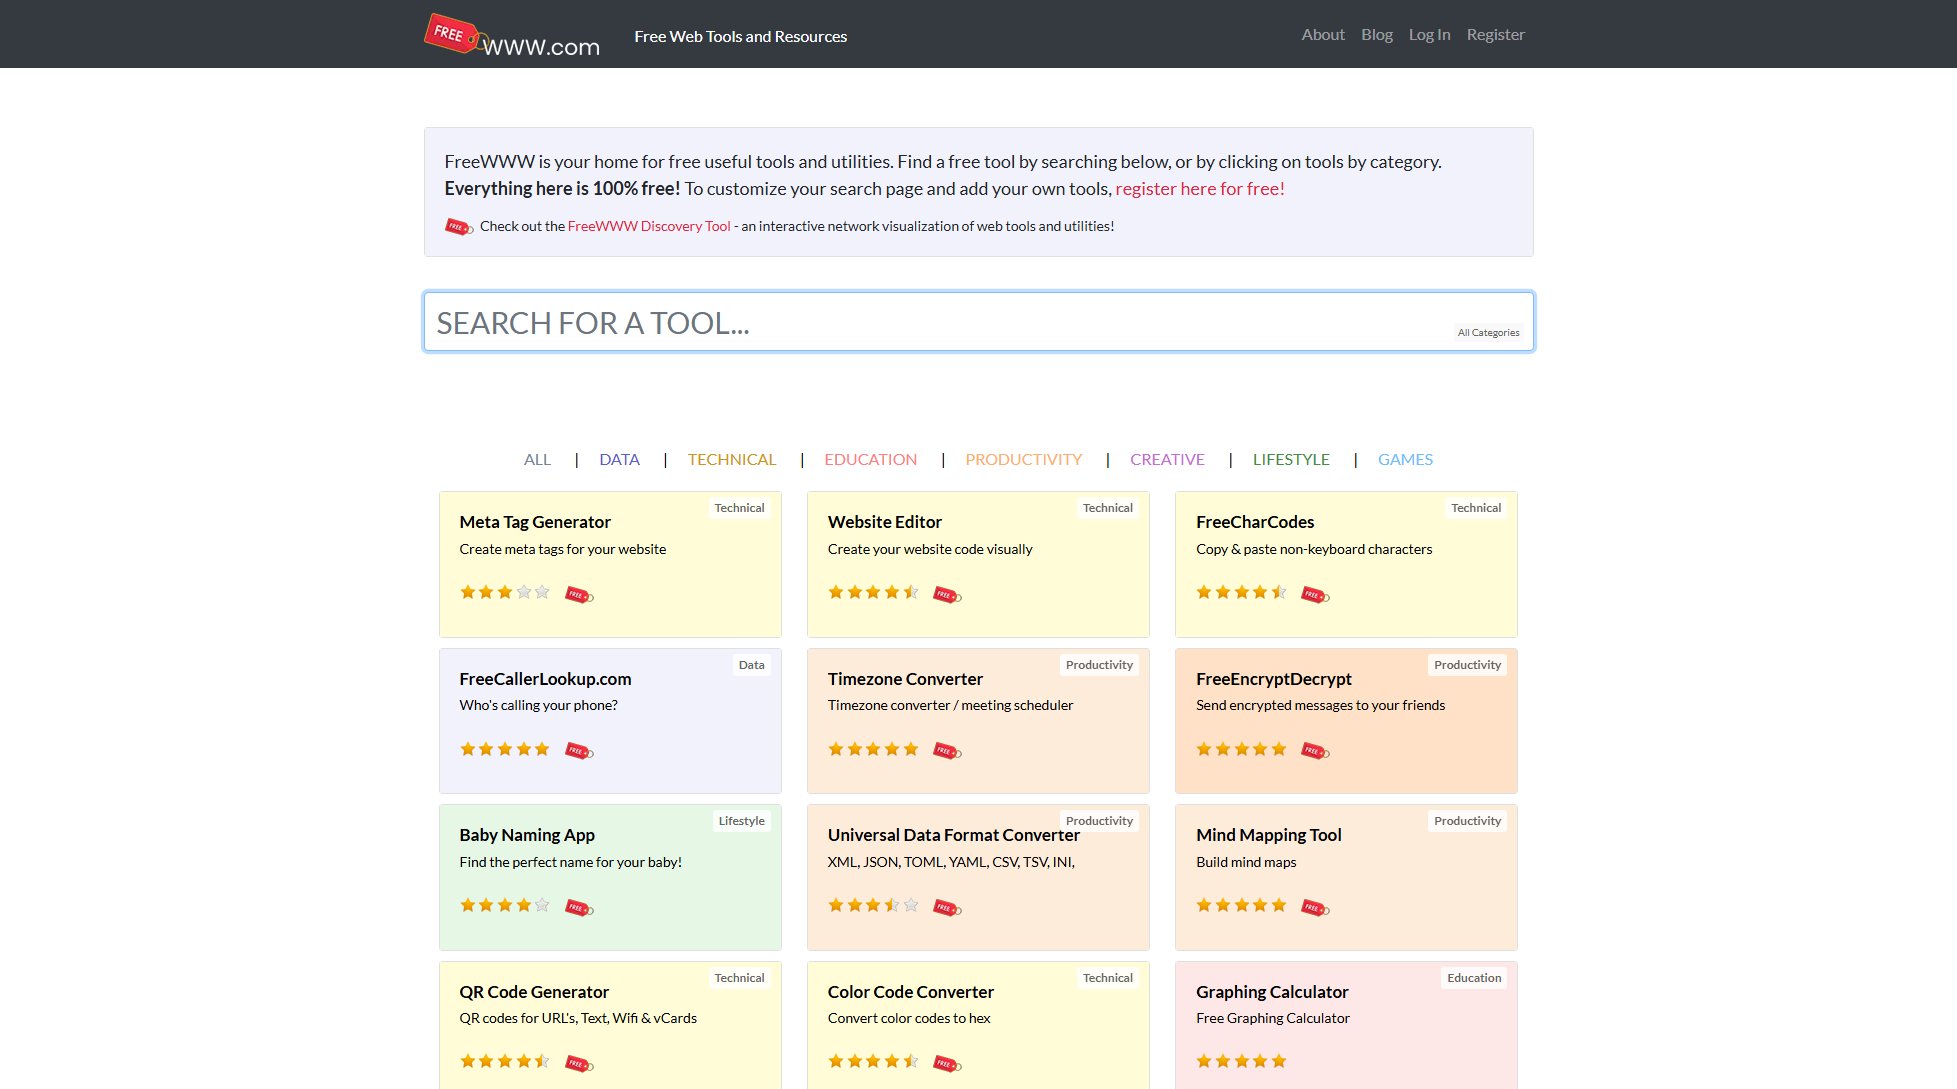1957x1089 pixels.
Task: Open the All Categories selector in the search box
Action: (x=1487, y=333)
